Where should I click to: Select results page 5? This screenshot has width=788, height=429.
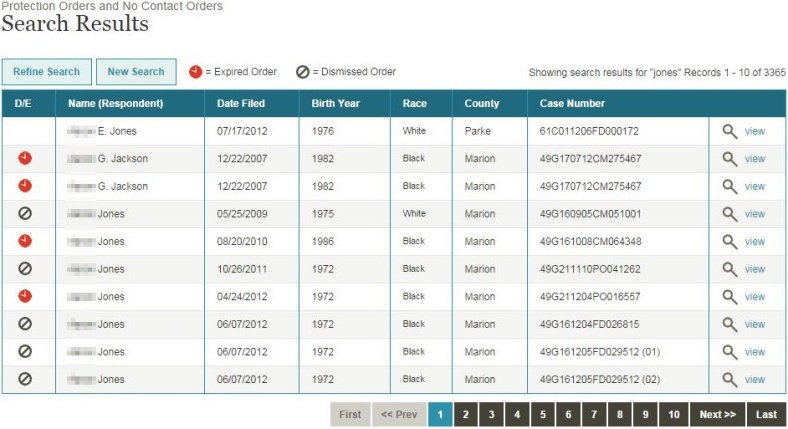(542, 415)
